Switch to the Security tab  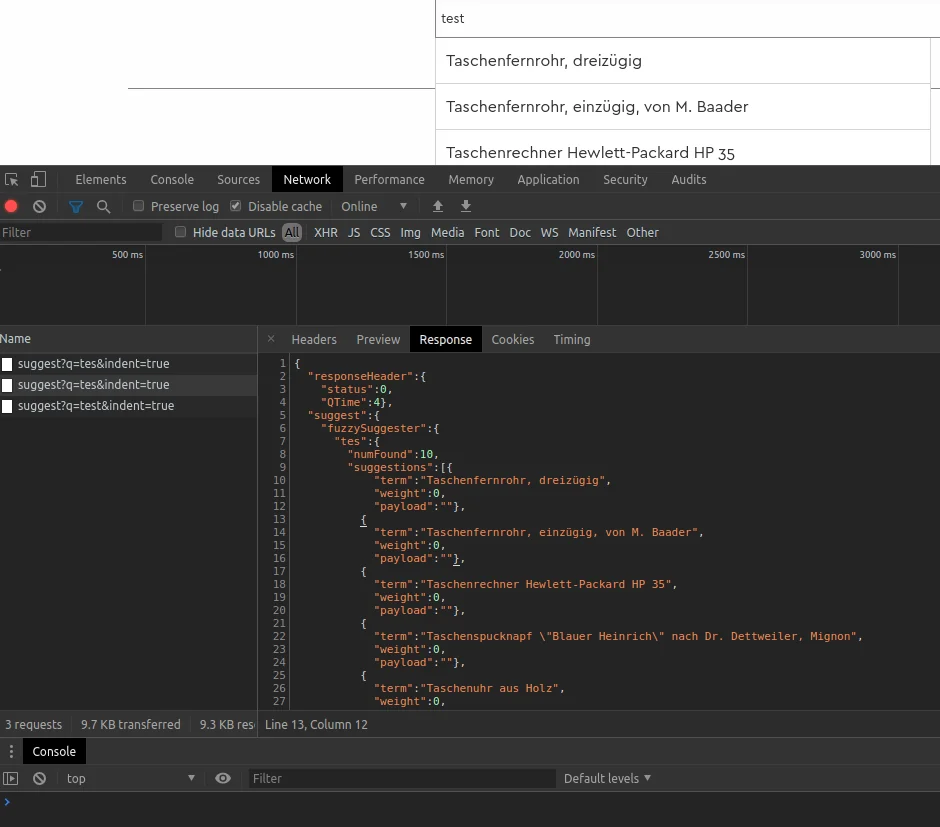(x=625, y=179)
